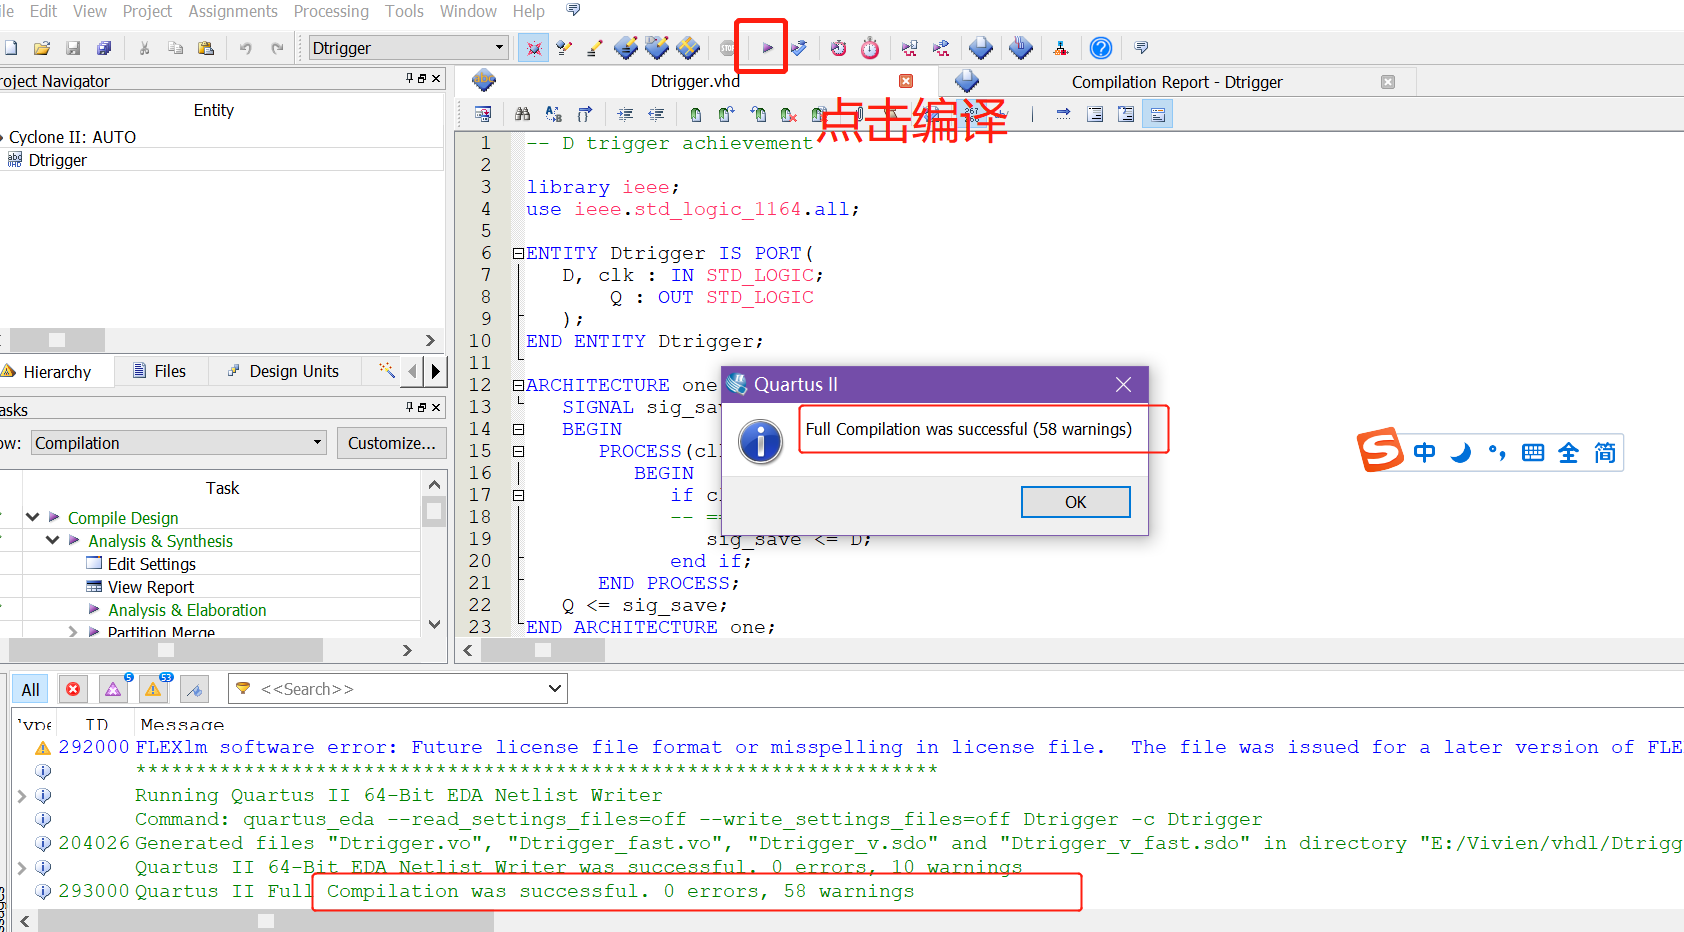This screenshot has height=932, width=1684.
Task: Collapse the ARCHITECTURE one code fold marker
Action: point(518,385)
